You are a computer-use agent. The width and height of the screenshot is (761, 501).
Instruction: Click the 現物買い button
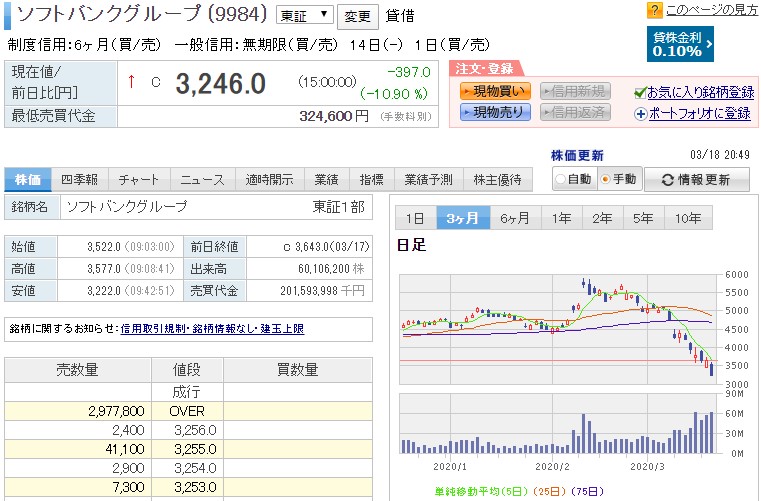pos(495,91)
